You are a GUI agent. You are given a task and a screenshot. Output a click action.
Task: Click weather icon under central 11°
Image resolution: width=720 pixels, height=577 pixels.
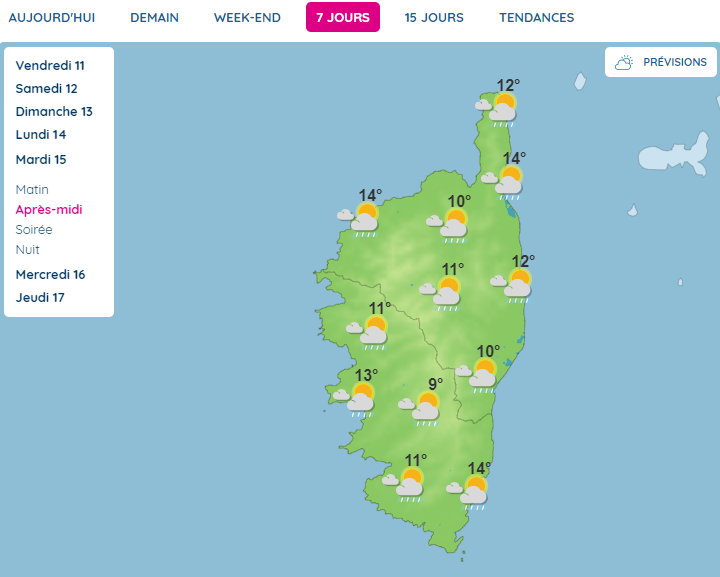440,294
